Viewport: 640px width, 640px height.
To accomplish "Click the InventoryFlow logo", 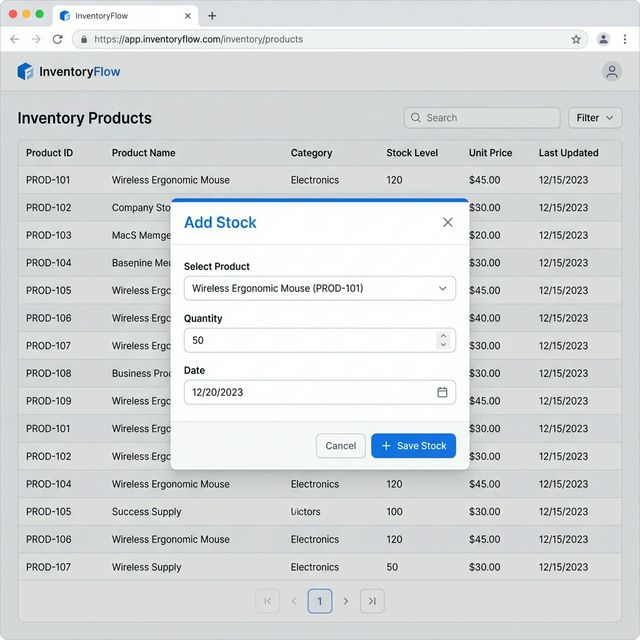I will click(69, 71).
